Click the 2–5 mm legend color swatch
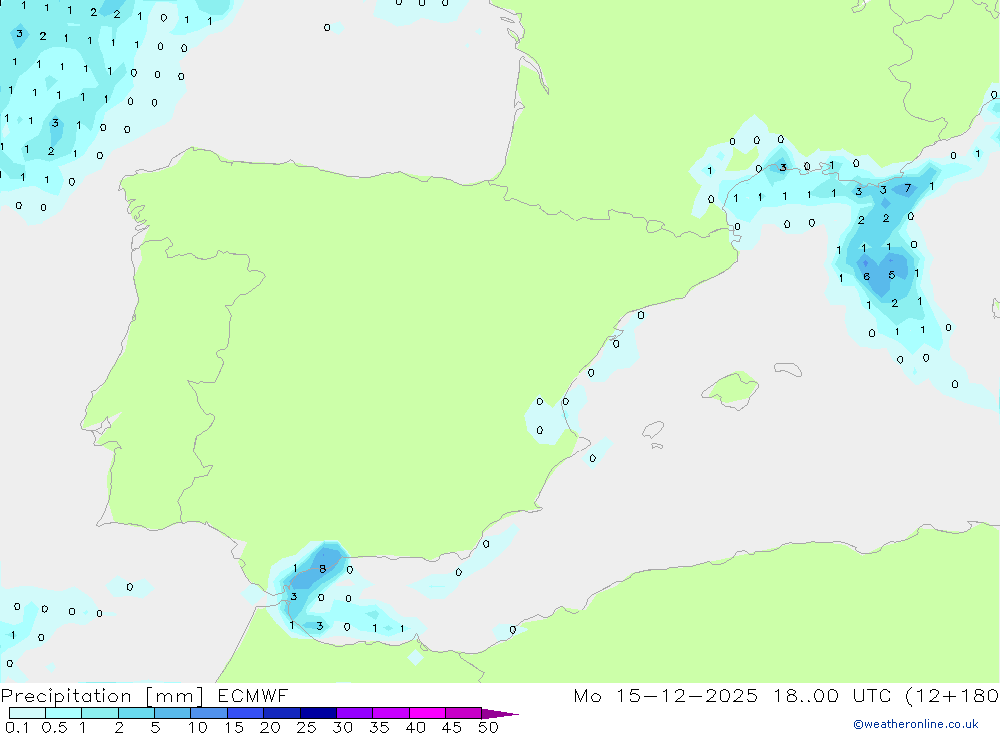Screen dimensions: 1000x733 pos(136,713)
